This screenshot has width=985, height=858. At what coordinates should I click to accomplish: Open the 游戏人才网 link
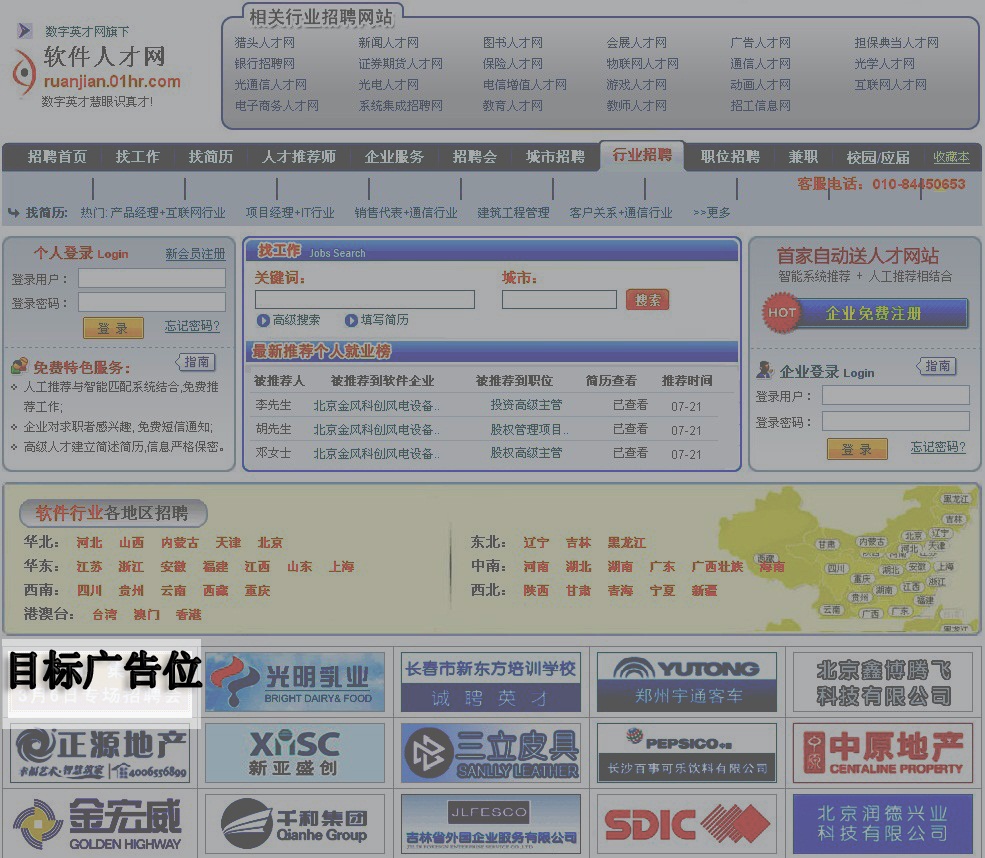(636, 84)
